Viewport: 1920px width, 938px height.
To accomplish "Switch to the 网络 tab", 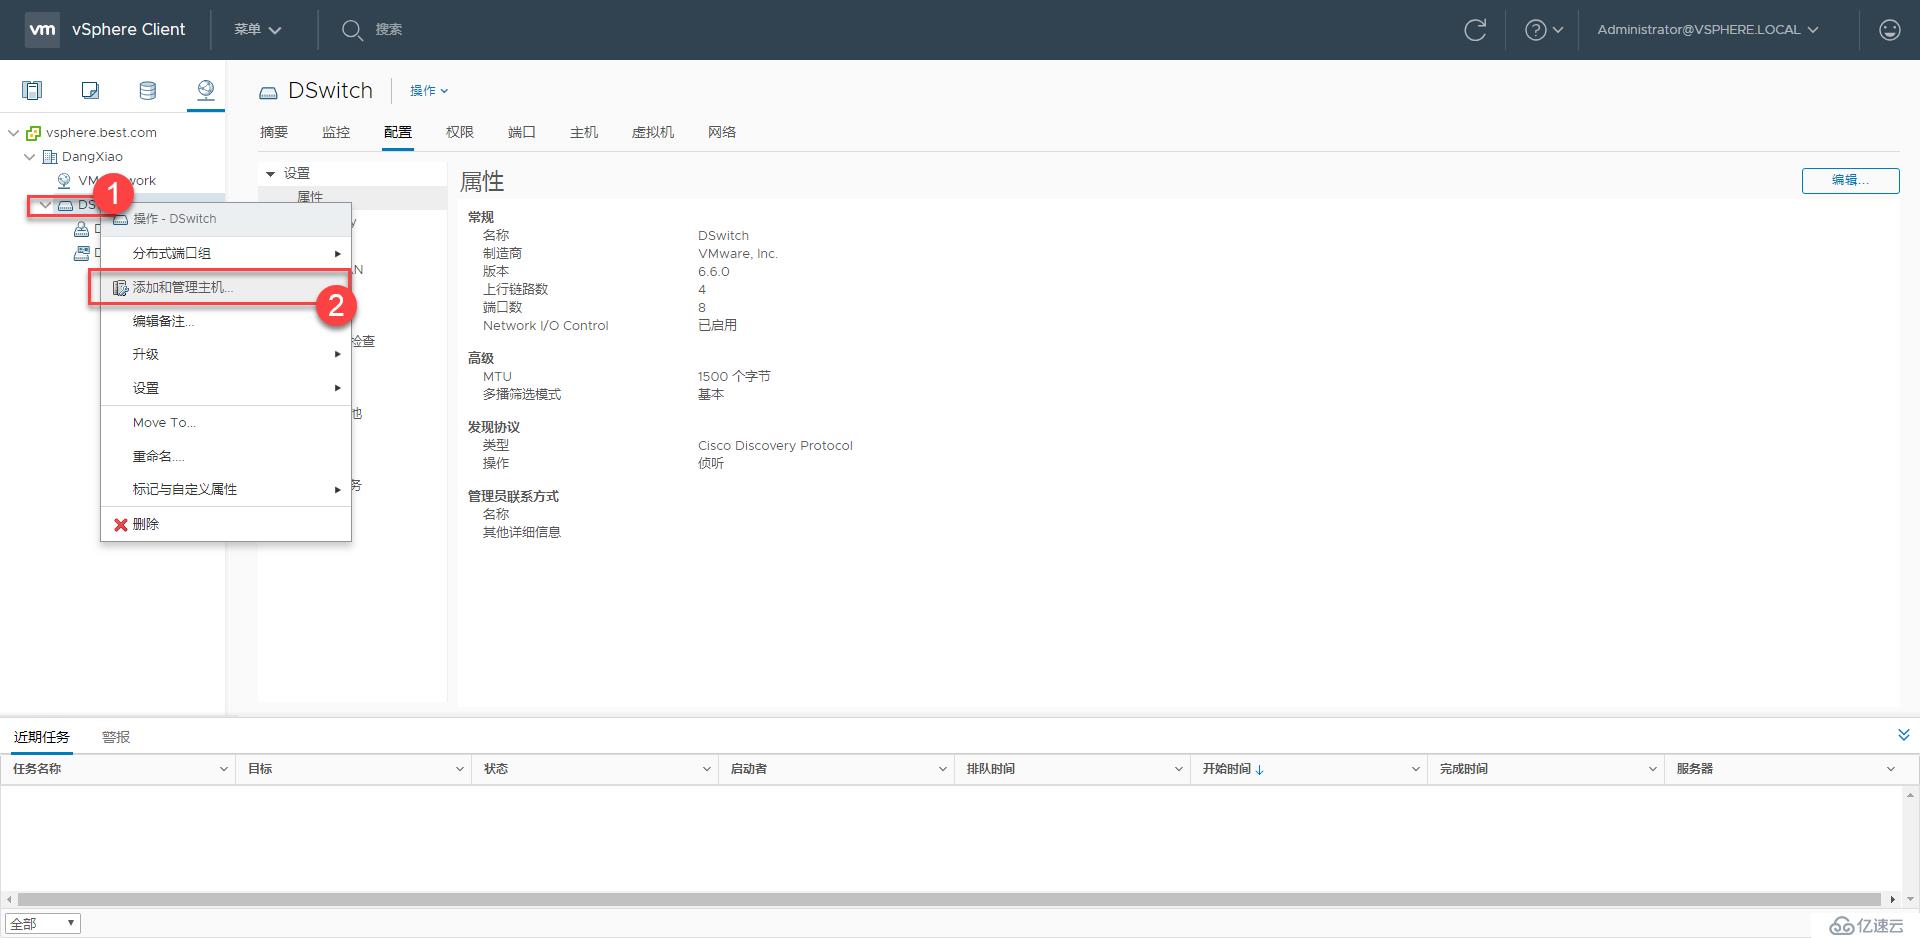I will click(x=722, y=132).
